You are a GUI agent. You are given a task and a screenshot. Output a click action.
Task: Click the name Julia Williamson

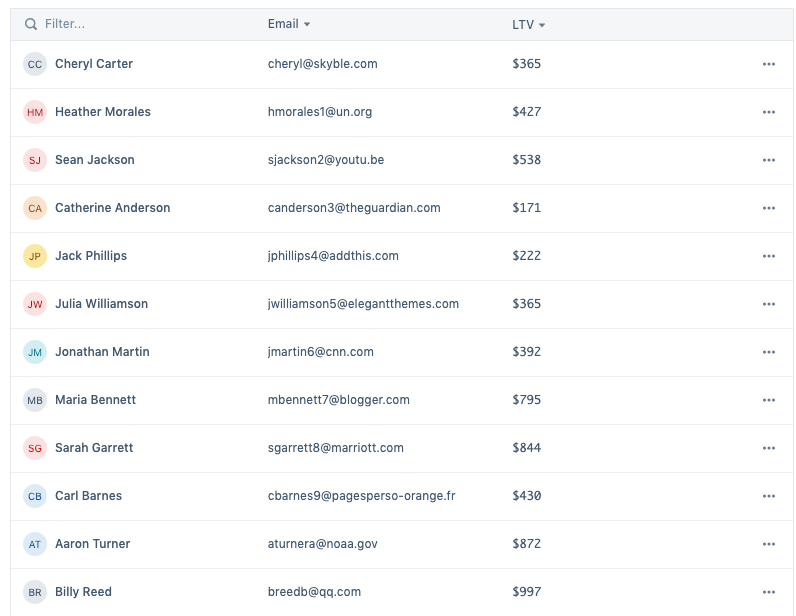101,304
